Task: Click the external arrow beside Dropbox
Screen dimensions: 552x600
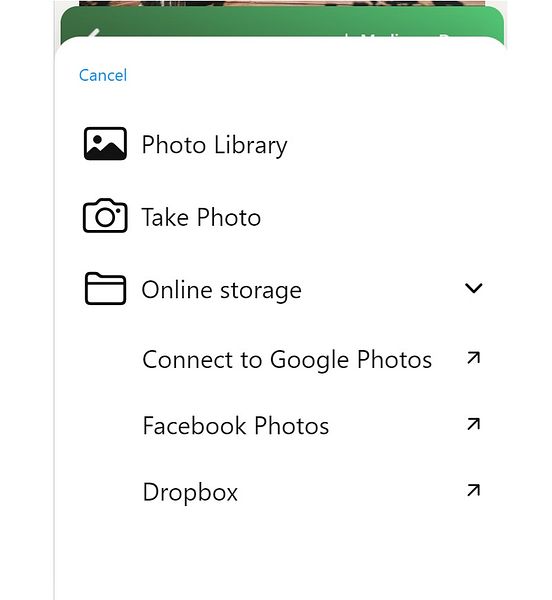Action: coord(474,490)
